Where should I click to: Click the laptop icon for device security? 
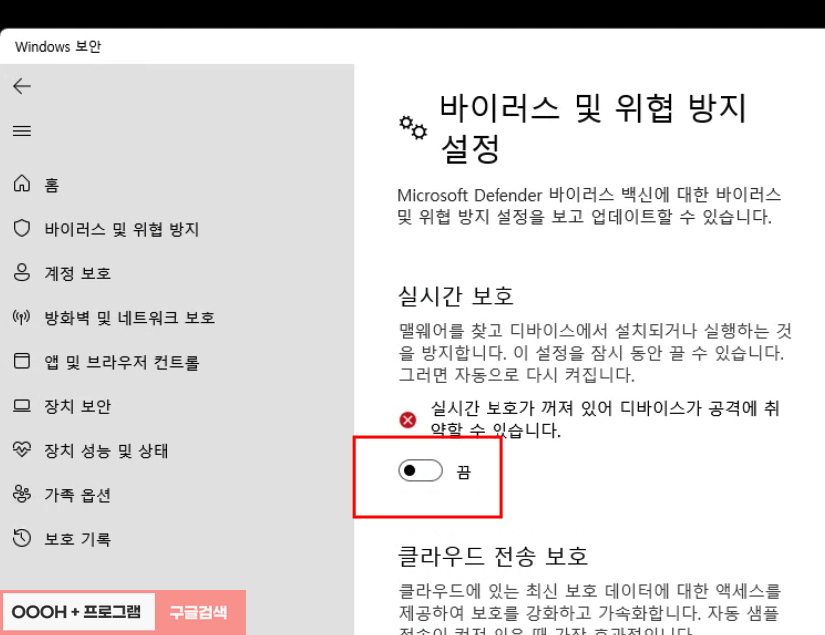click(x=22, y=406)
